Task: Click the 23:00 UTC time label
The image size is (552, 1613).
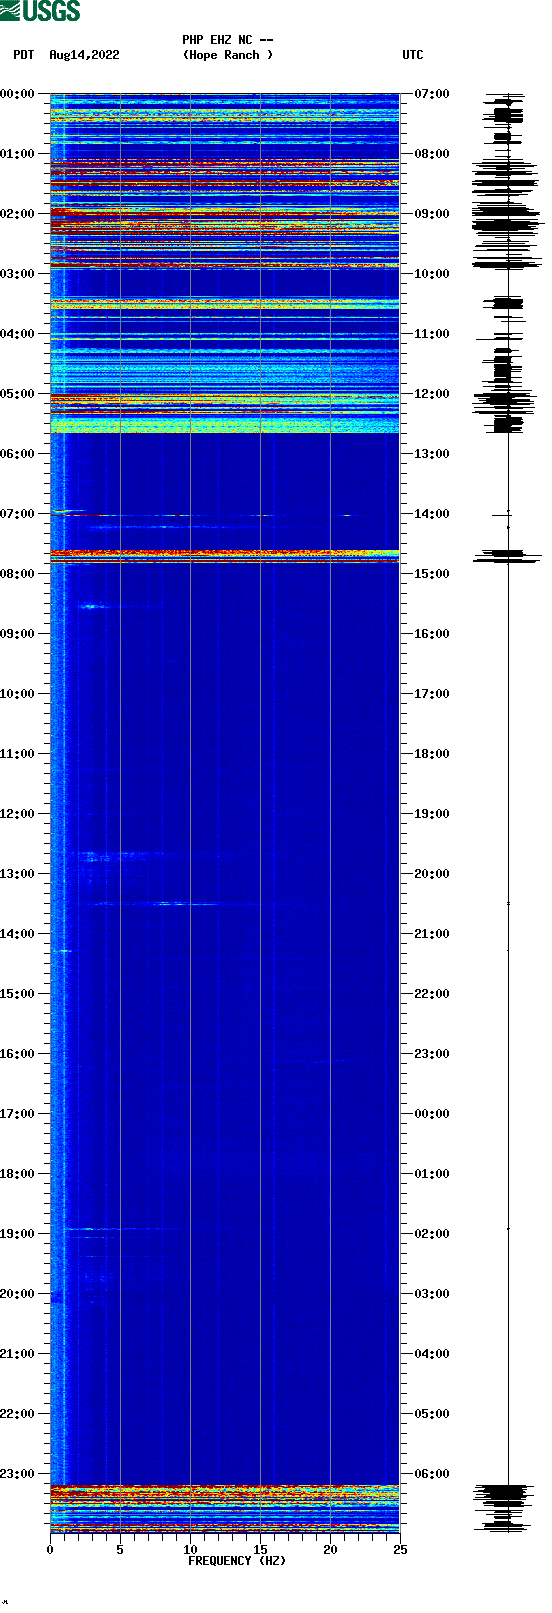Action: [432, 1054]
